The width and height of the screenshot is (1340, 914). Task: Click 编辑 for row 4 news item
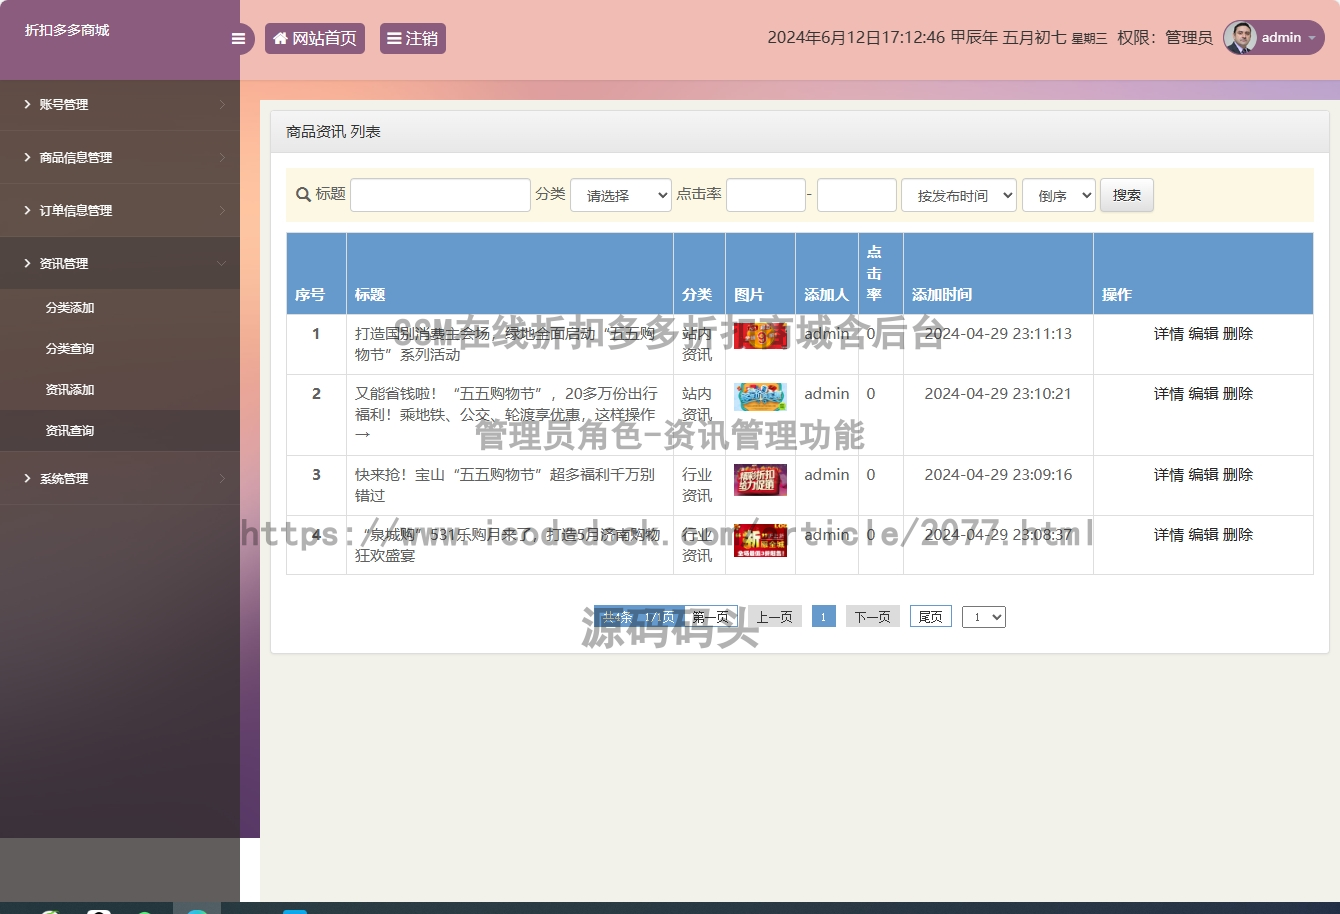1203,535
